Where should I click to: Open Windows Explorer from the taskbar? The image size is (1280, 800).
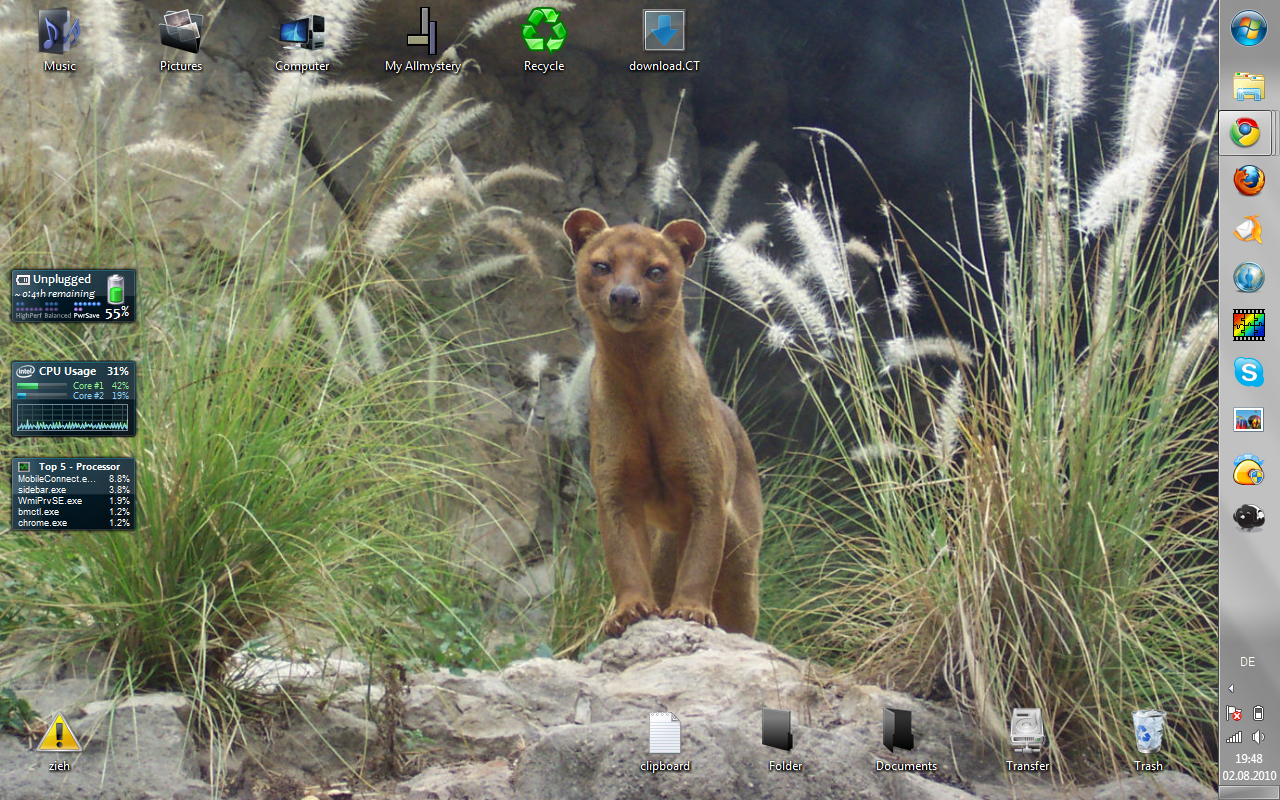pyautogui.click(x=1248, y=86)
